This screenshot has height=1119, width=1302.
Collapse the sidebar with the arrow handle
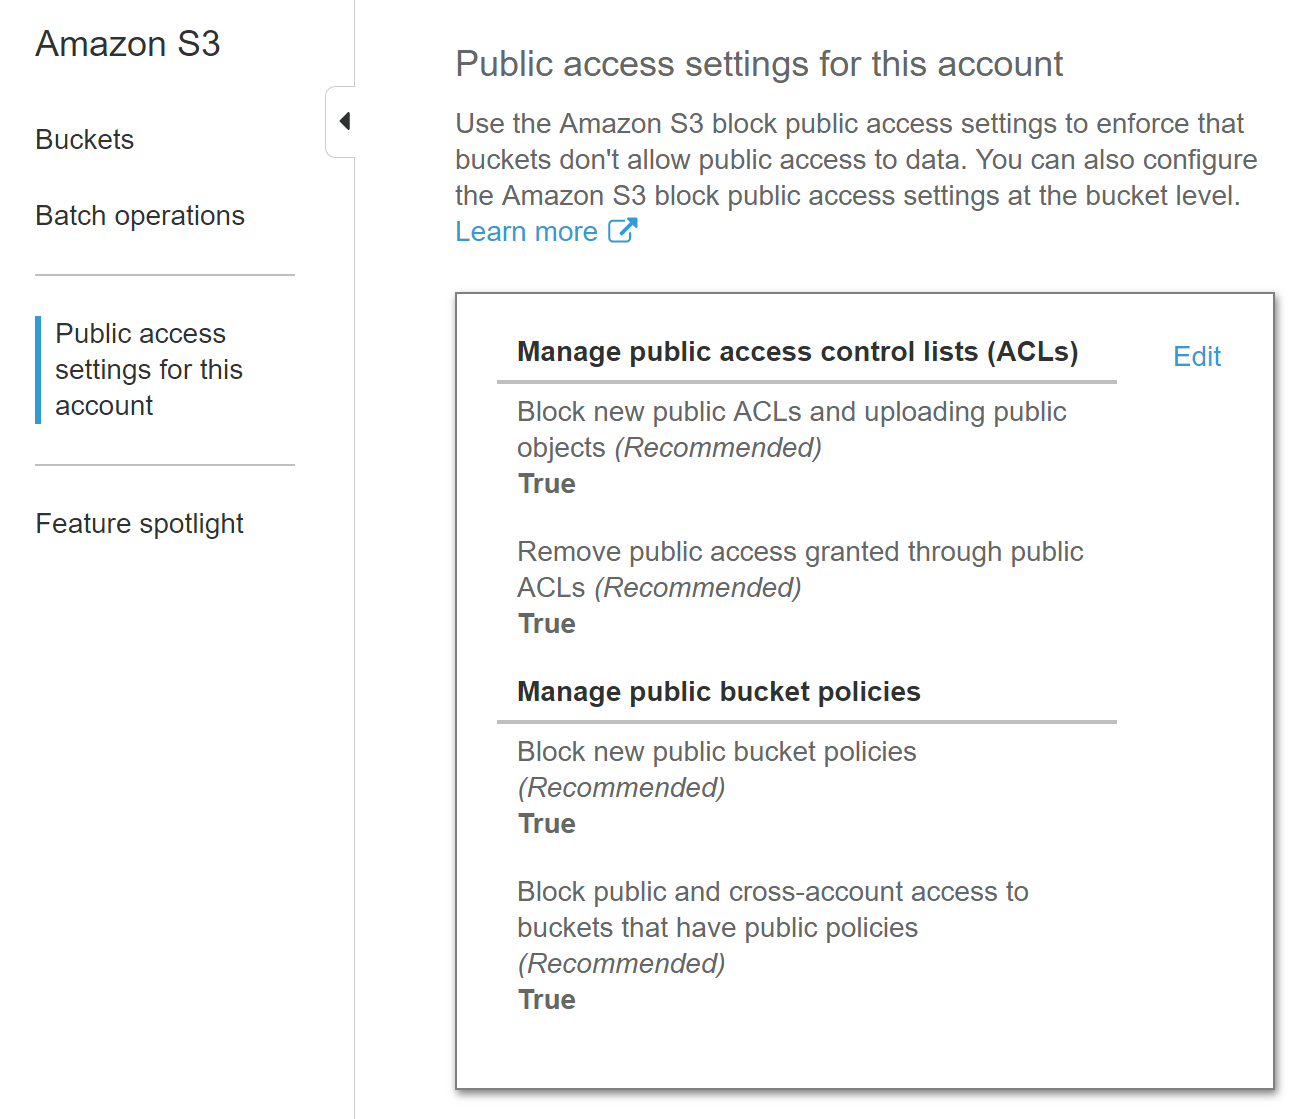coord(343,122)
